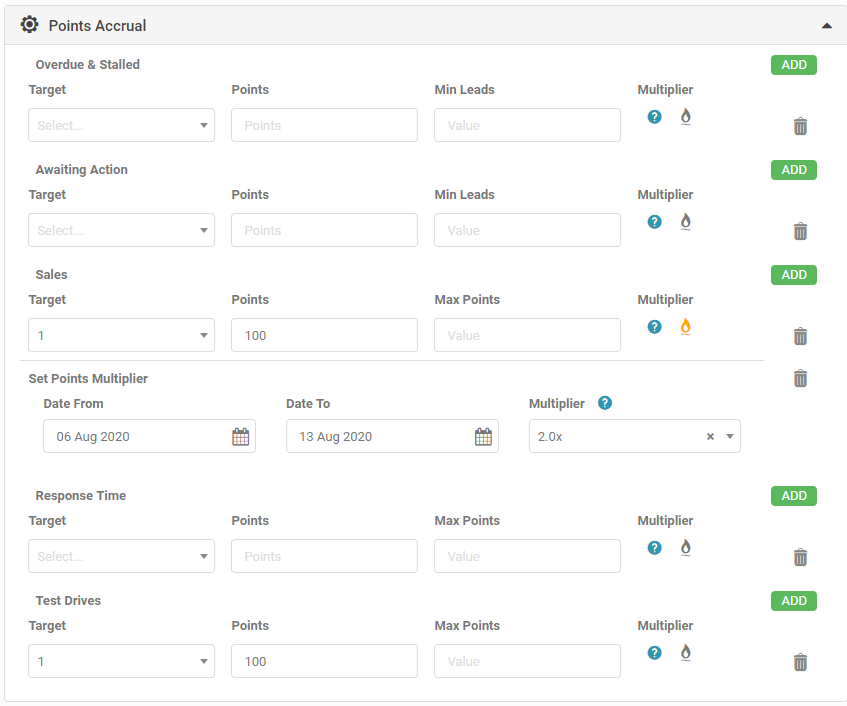Click the help icon in Awaiting Action row

point(654,221)
